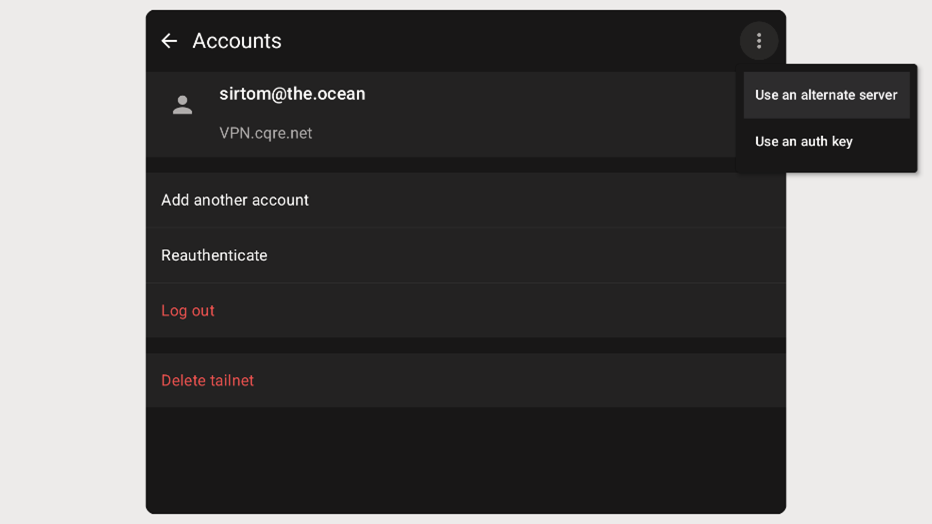Choose Use an auth key

coord(804,142)
